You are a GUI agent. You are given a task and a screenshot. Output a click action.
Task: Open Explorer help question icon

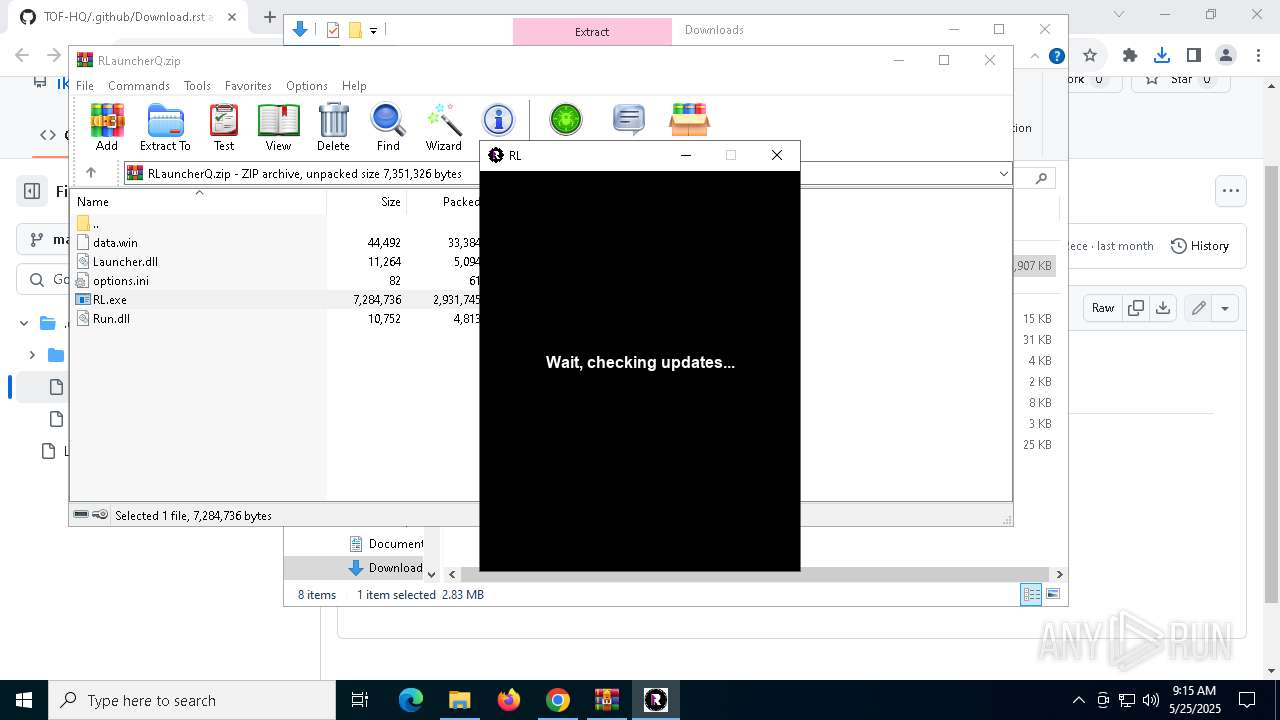click(1056, 56)
